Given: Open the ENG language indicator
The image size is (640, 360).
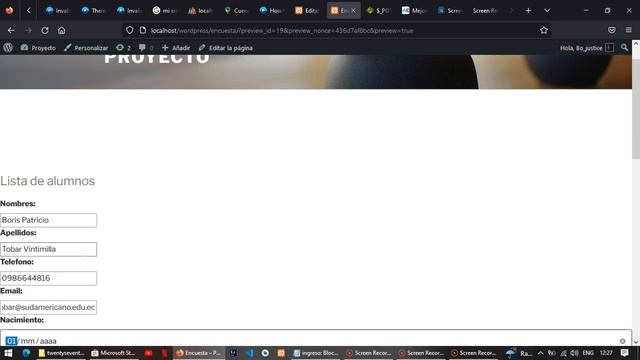Looking at the screenshot, I should click(588, 353).
